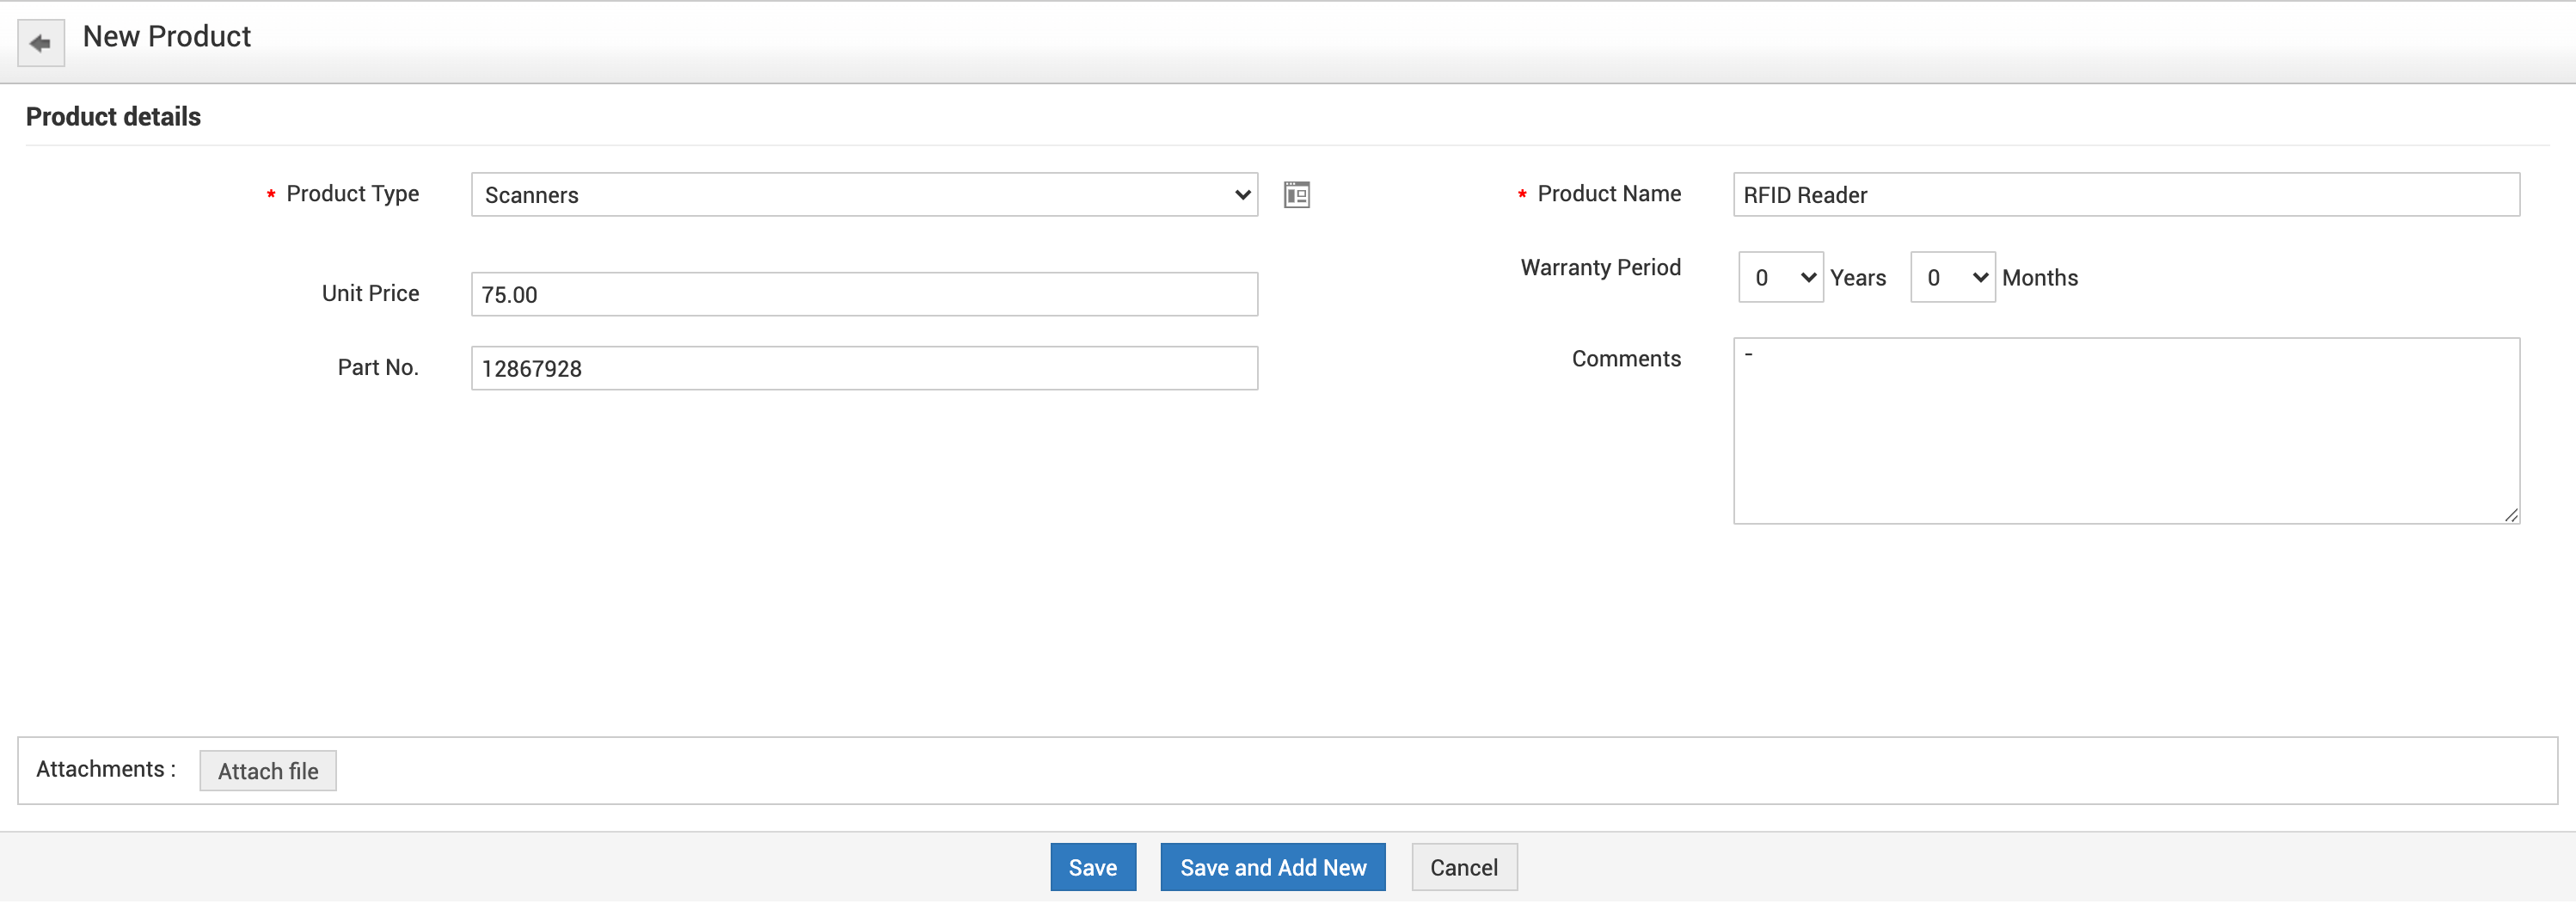Click the icon beside Product Type dropdown
The height and width of the screenshot is (910, 2576).
tap(1296, 195)
